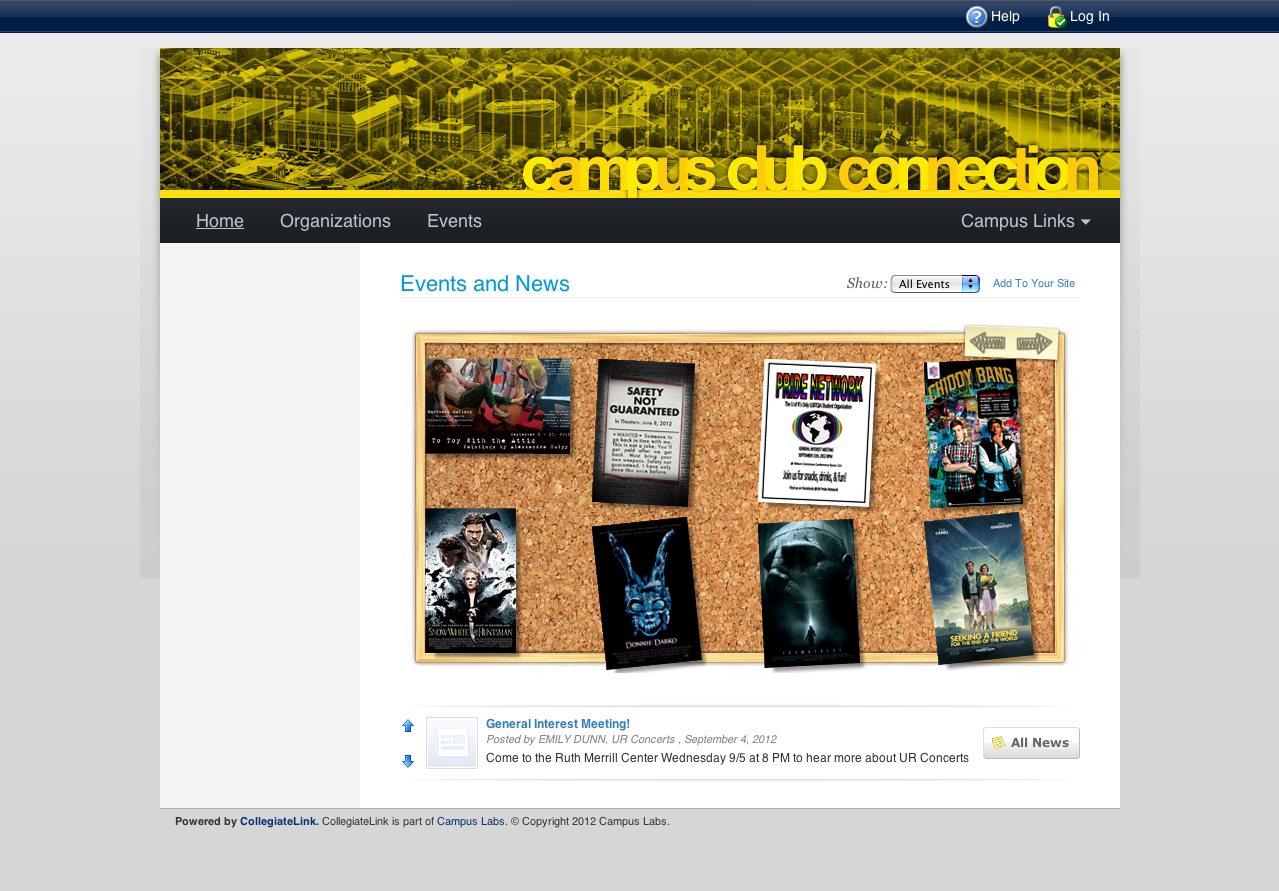Expand the Campus Links menu
1279x891 pixels.
1025,221
